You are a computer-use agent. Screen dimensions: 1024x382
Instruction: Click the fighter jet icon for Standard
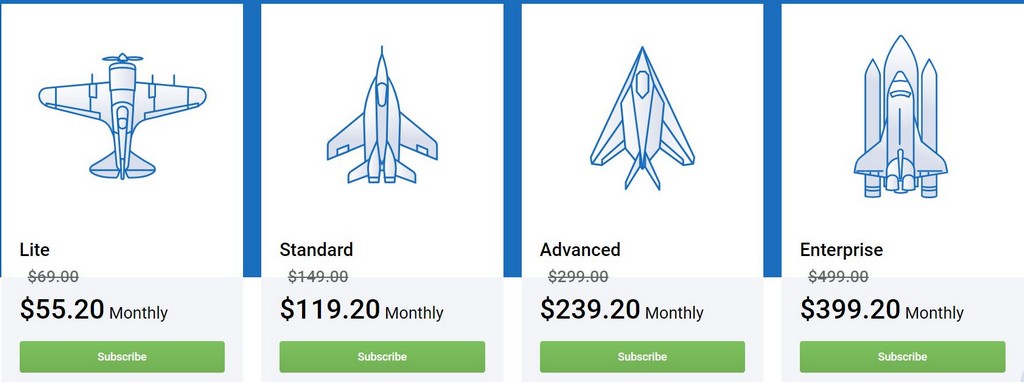(x=382, y=115)
